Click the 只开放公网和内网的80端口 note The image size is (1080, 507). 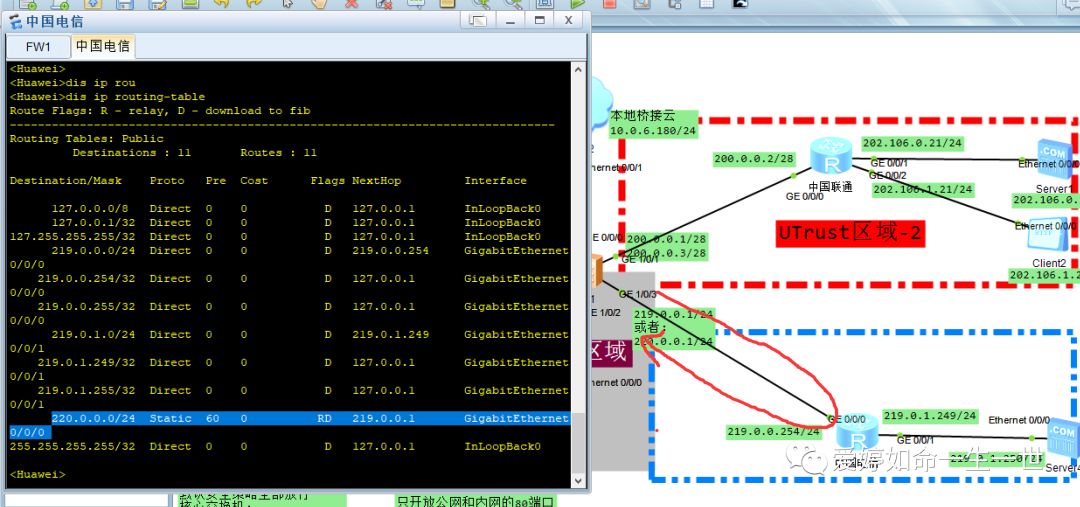[x=475, y=501]
